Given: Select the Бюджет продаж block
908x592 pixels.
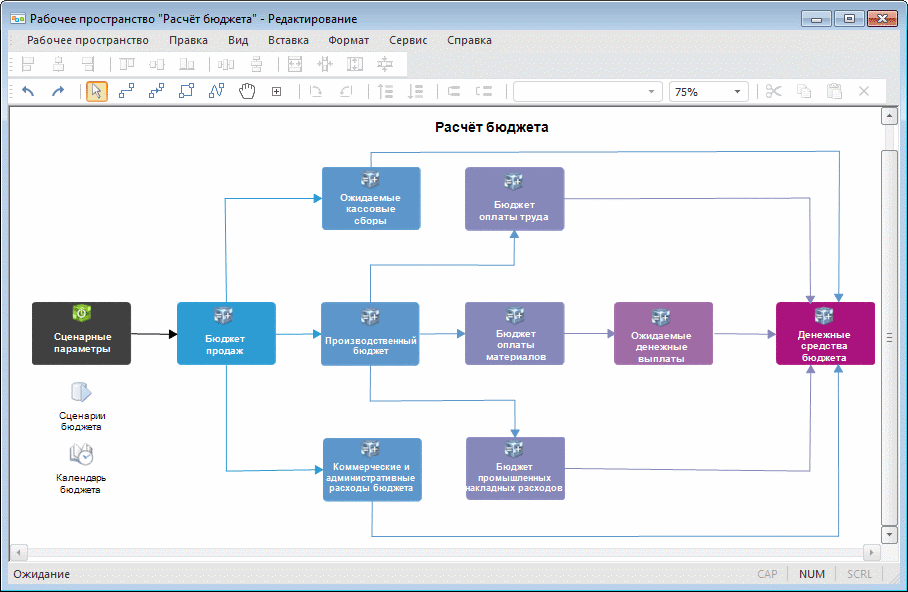Looking at the screenshot, I should click(x=226, y=334).
